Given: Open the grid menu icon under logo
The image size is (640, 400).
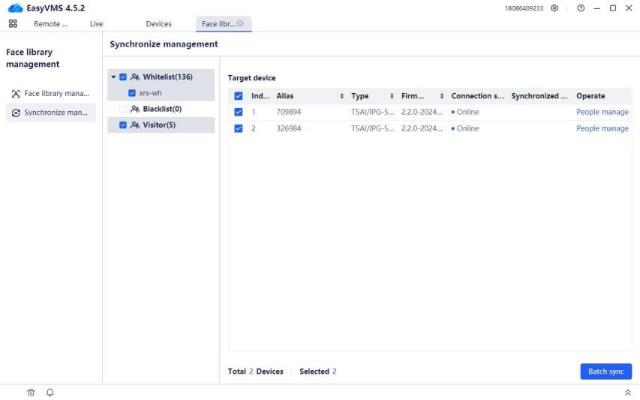Looking at the screenshot, I should (13, 23).
